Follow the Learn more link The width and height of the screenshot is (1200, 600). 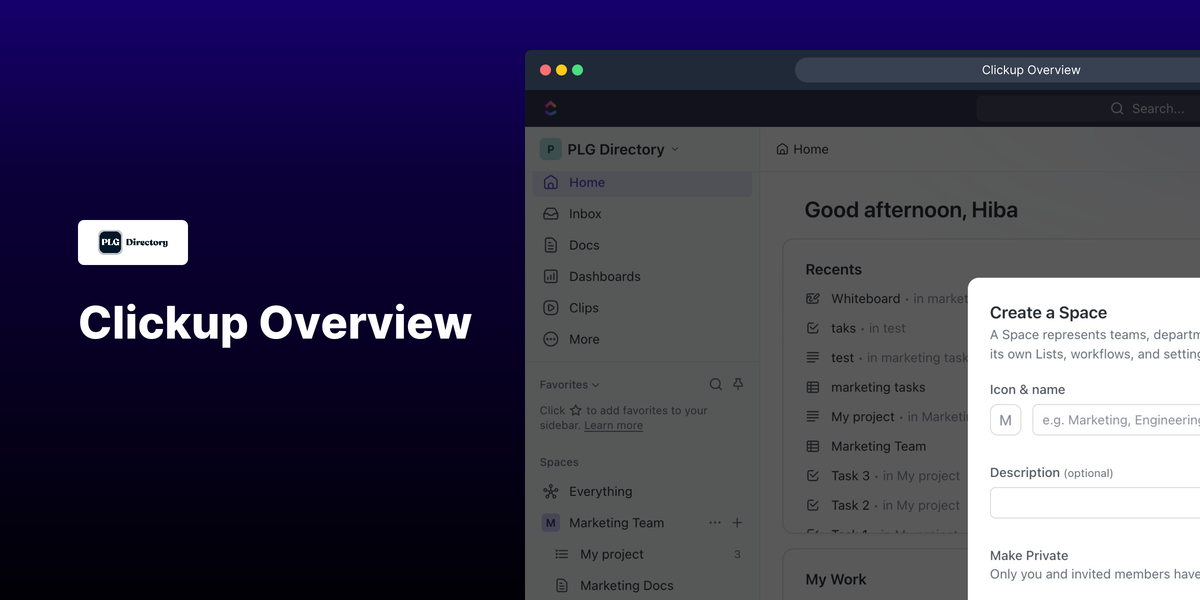tap(613, 426)
